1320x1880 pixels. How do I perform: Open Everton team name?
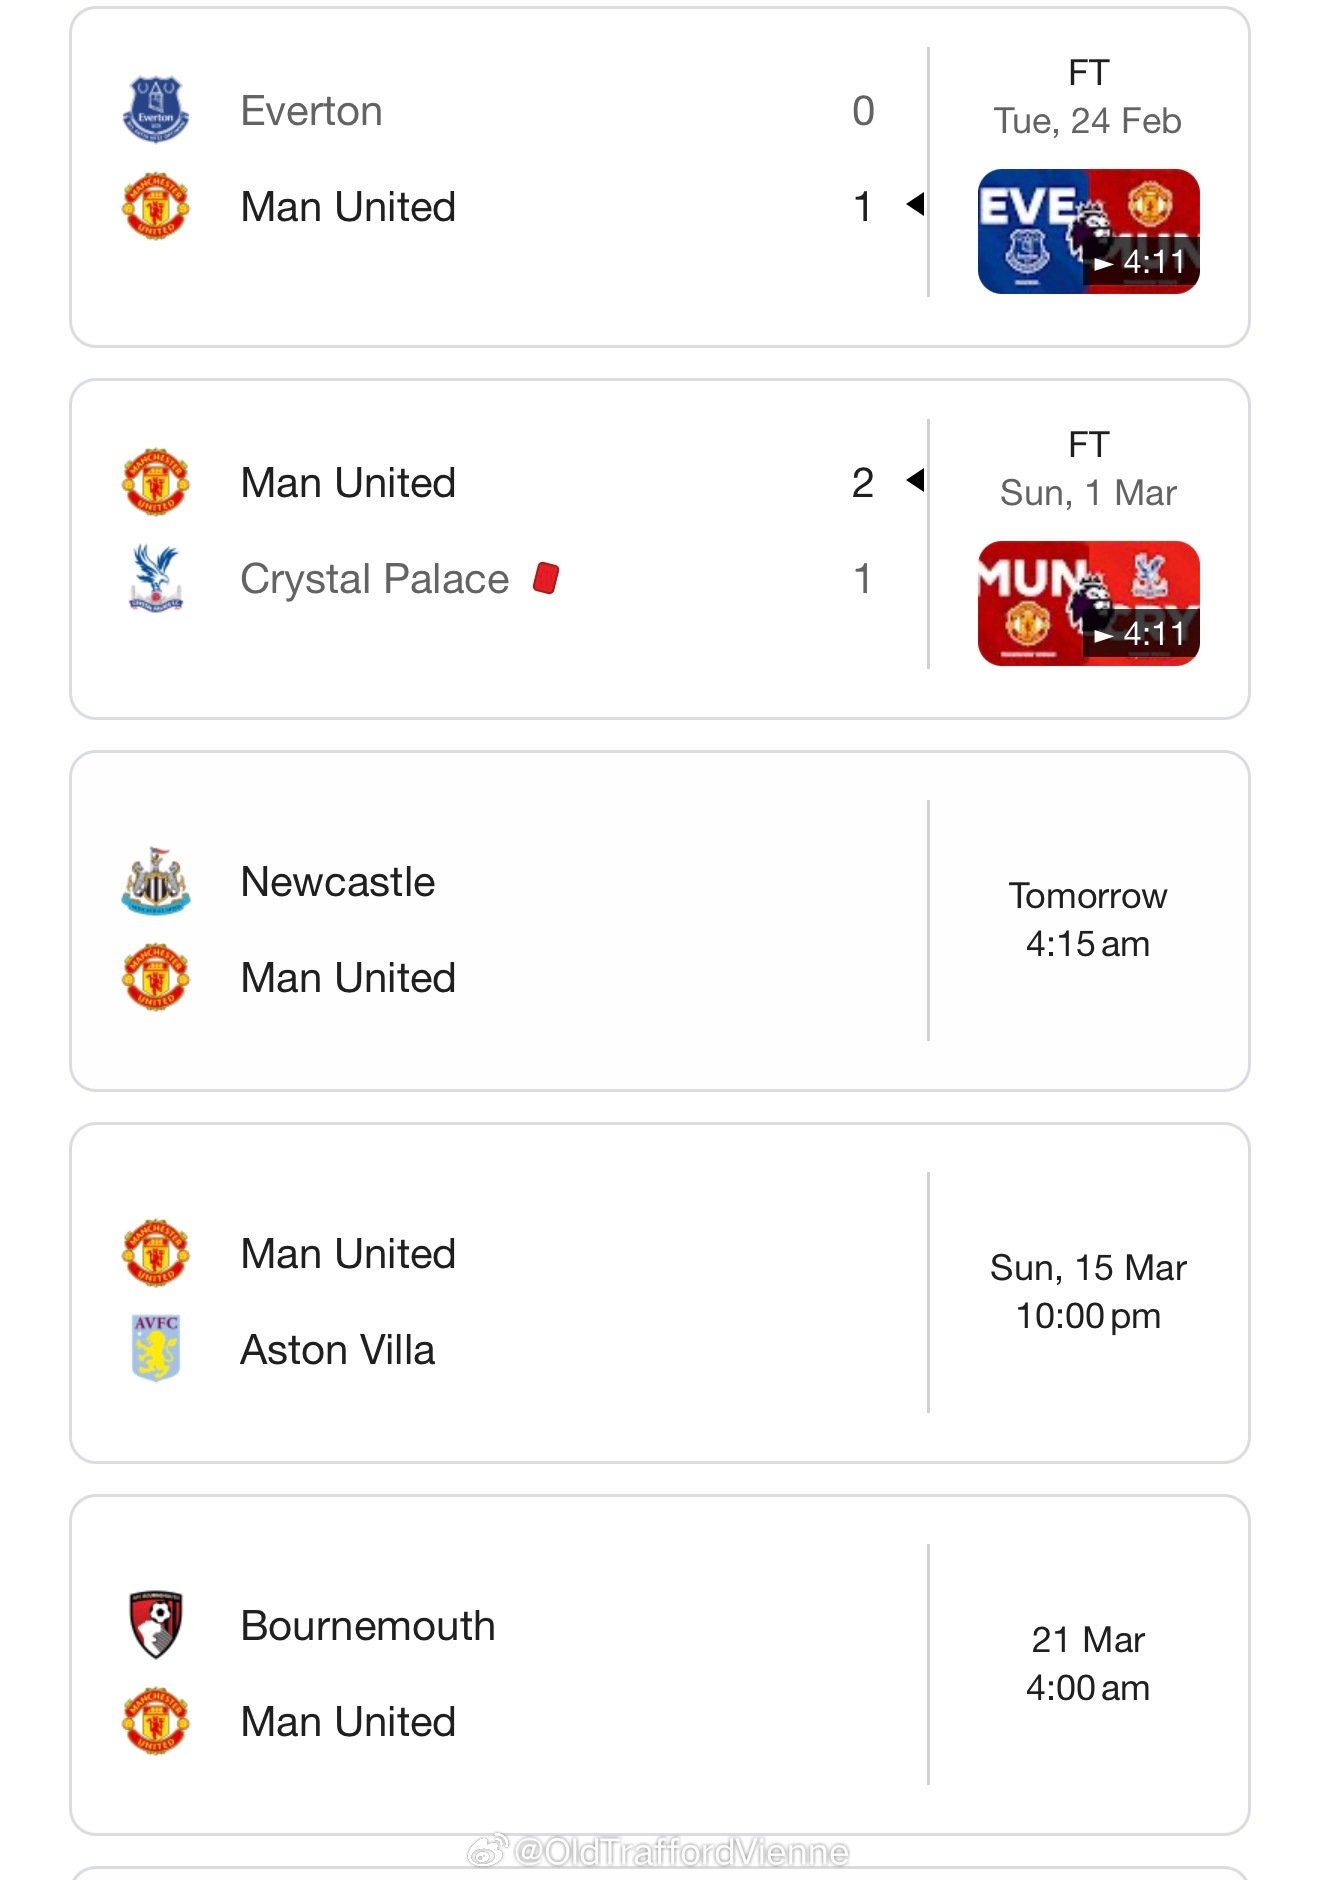[312, 111]
